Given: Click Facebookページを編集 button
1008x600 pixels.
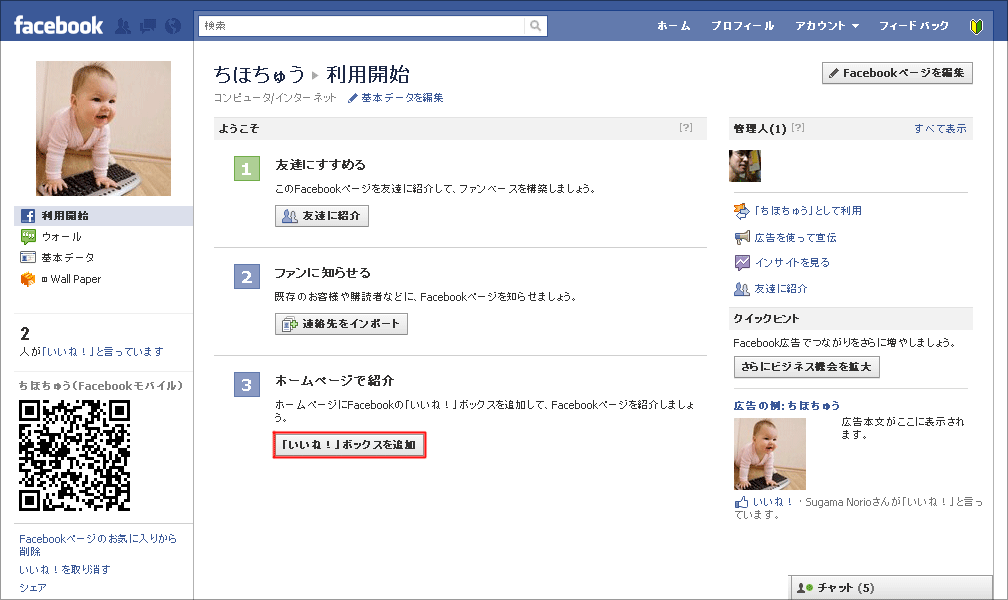Looking at the screenshot, I should pos(897,73).
